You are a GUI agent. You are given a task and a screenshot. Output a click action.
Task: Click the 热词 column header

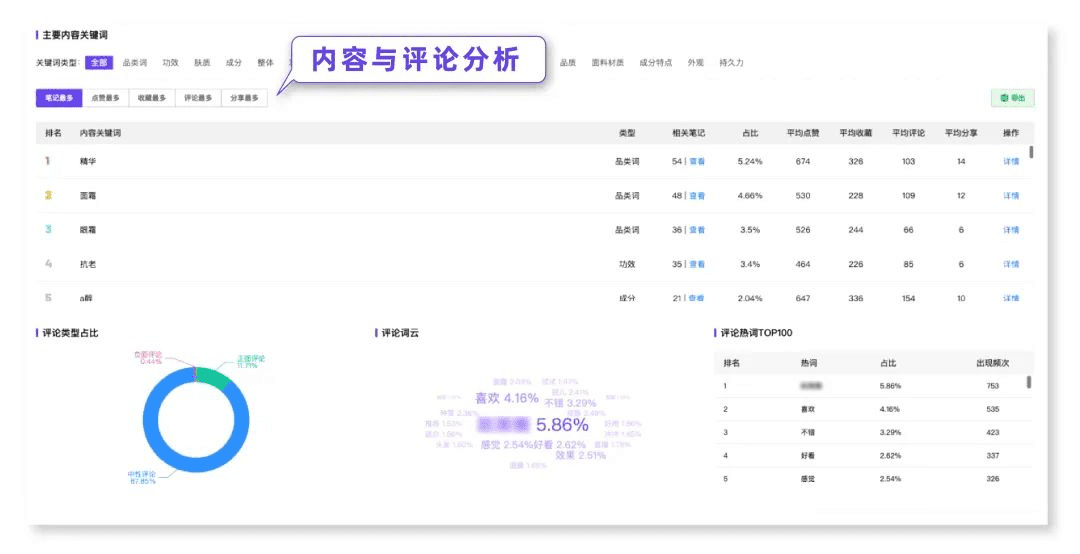coord(808,363)
